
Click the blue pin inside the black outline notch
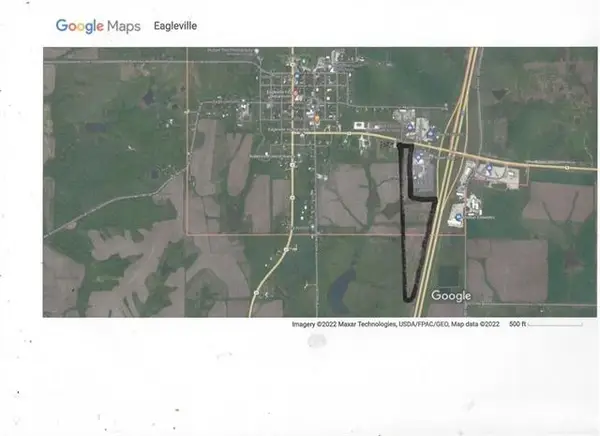point(419,156)
